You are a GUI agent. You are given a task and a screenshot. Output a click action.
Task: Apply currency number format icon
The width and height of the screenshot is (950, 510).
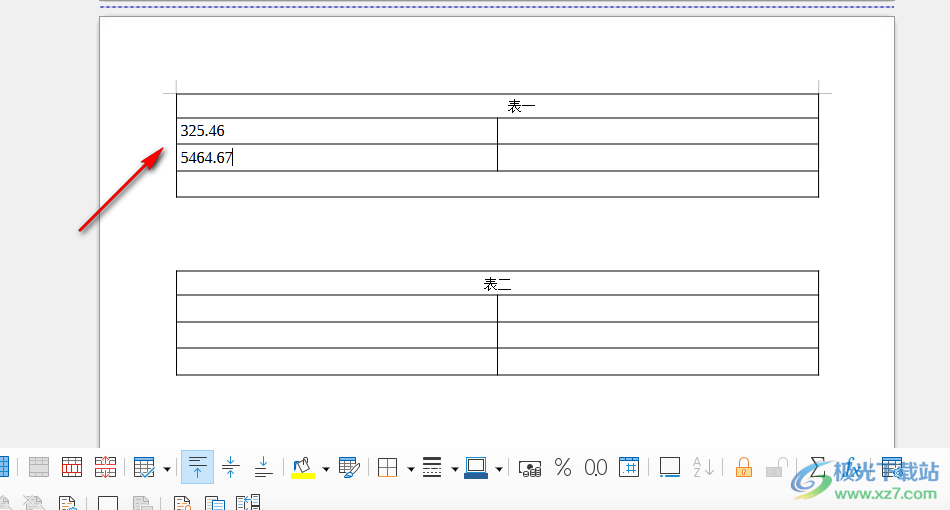(530, 468)
